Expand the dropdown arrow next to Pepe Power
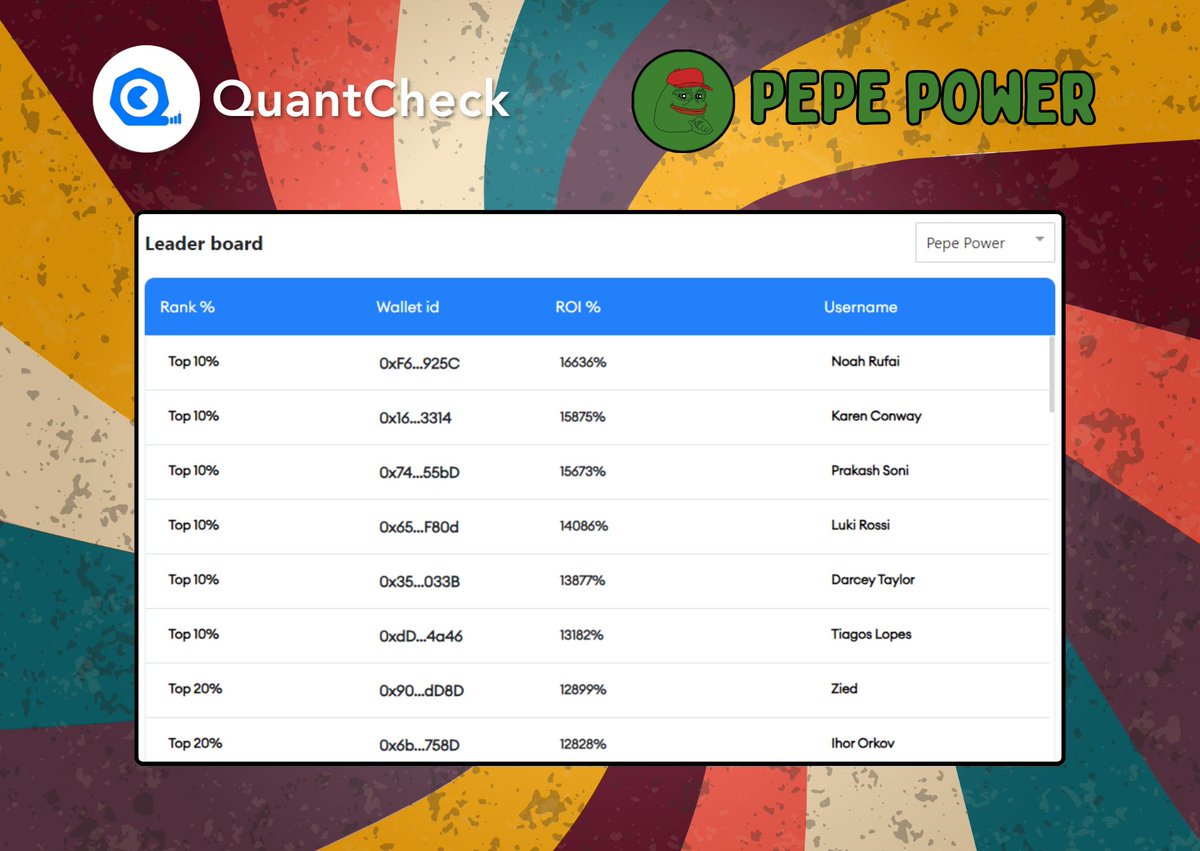Screen dimensions: 1200x851 tap(1040, 242)
